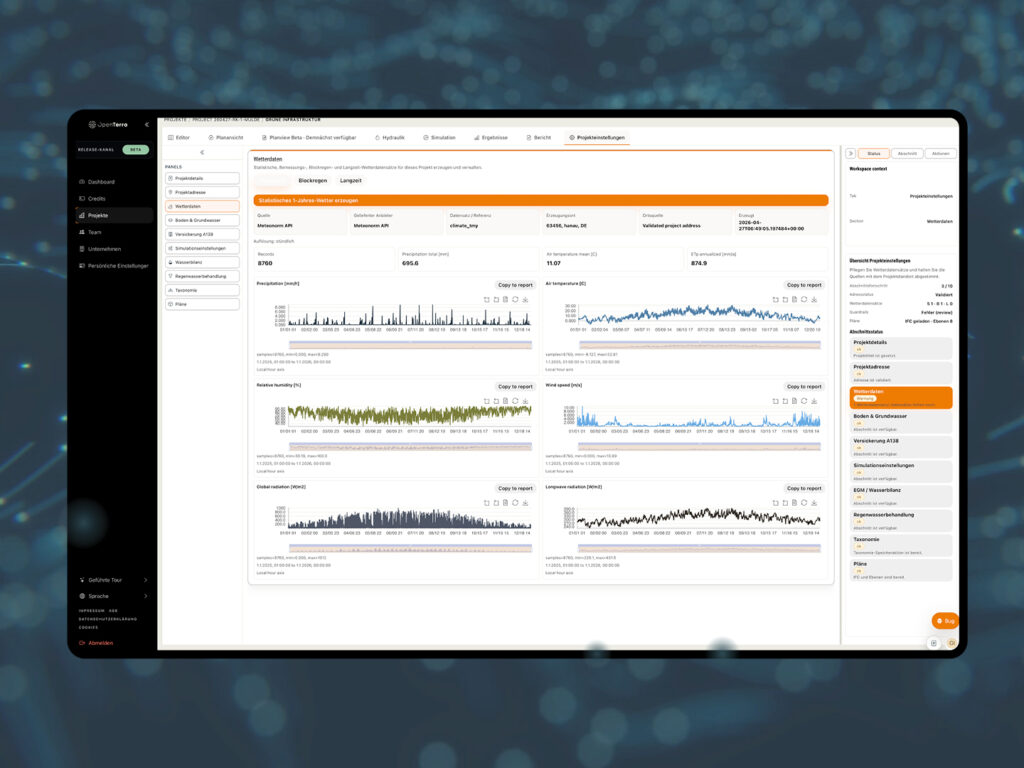Click the Precipitation chart range slider

[410, 344]
